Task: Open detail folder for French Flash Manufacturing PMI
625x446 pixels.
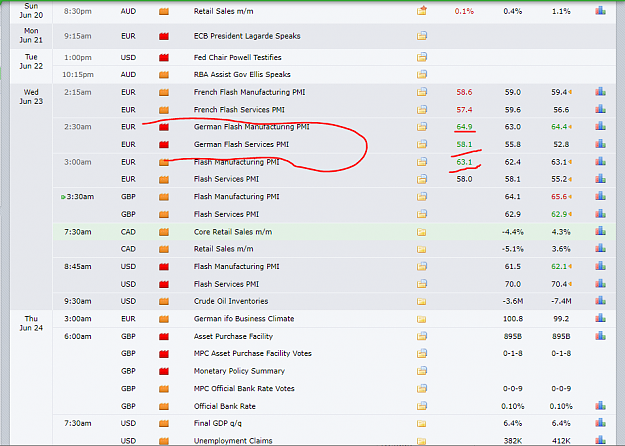Action: tap(422, 92)
